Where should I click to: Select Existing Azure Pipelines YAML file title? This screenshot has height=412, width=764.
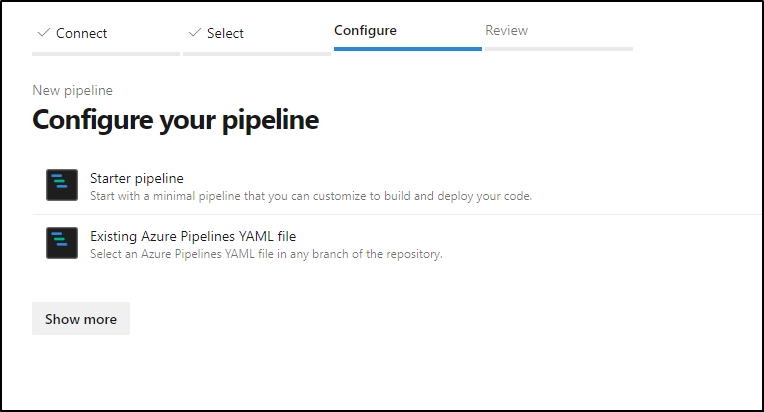(x=193, y=236)
